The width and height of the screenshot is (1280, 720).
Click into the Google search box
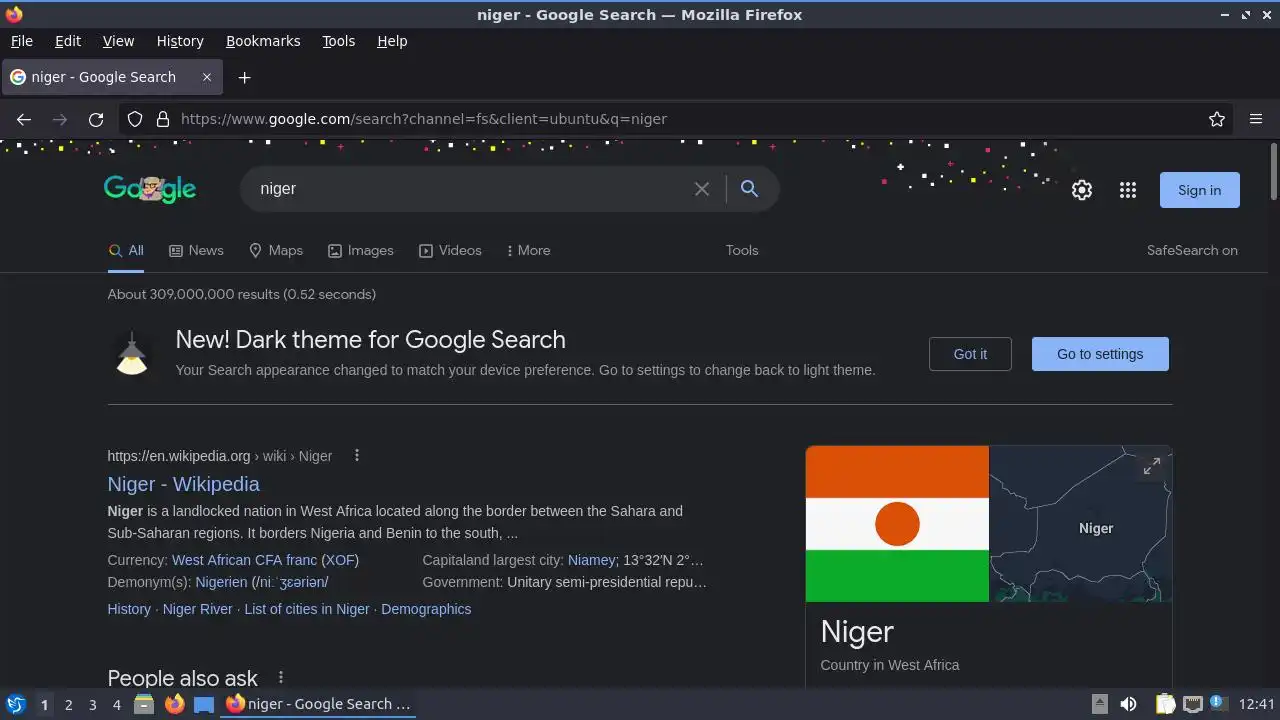pos(470,189)
